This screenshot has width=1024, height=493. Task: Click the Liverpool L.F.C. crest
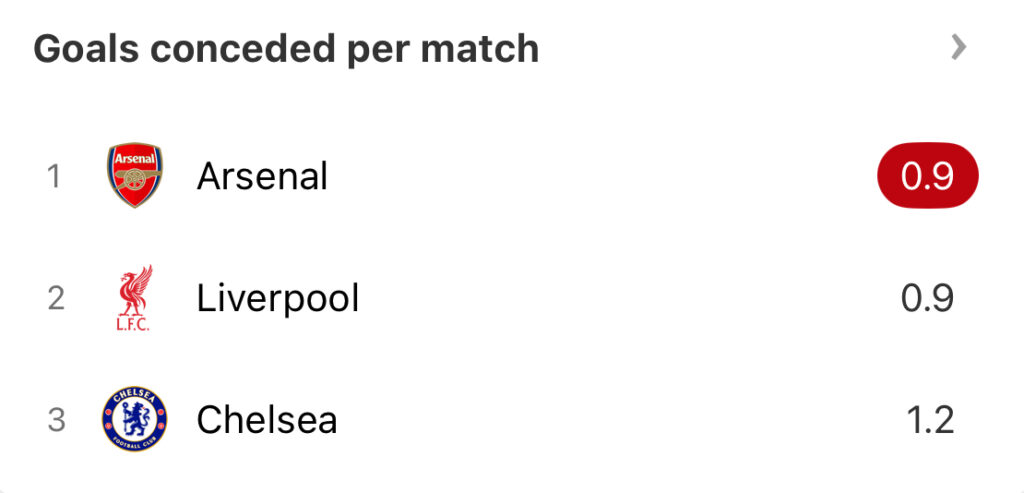[135, 298]
